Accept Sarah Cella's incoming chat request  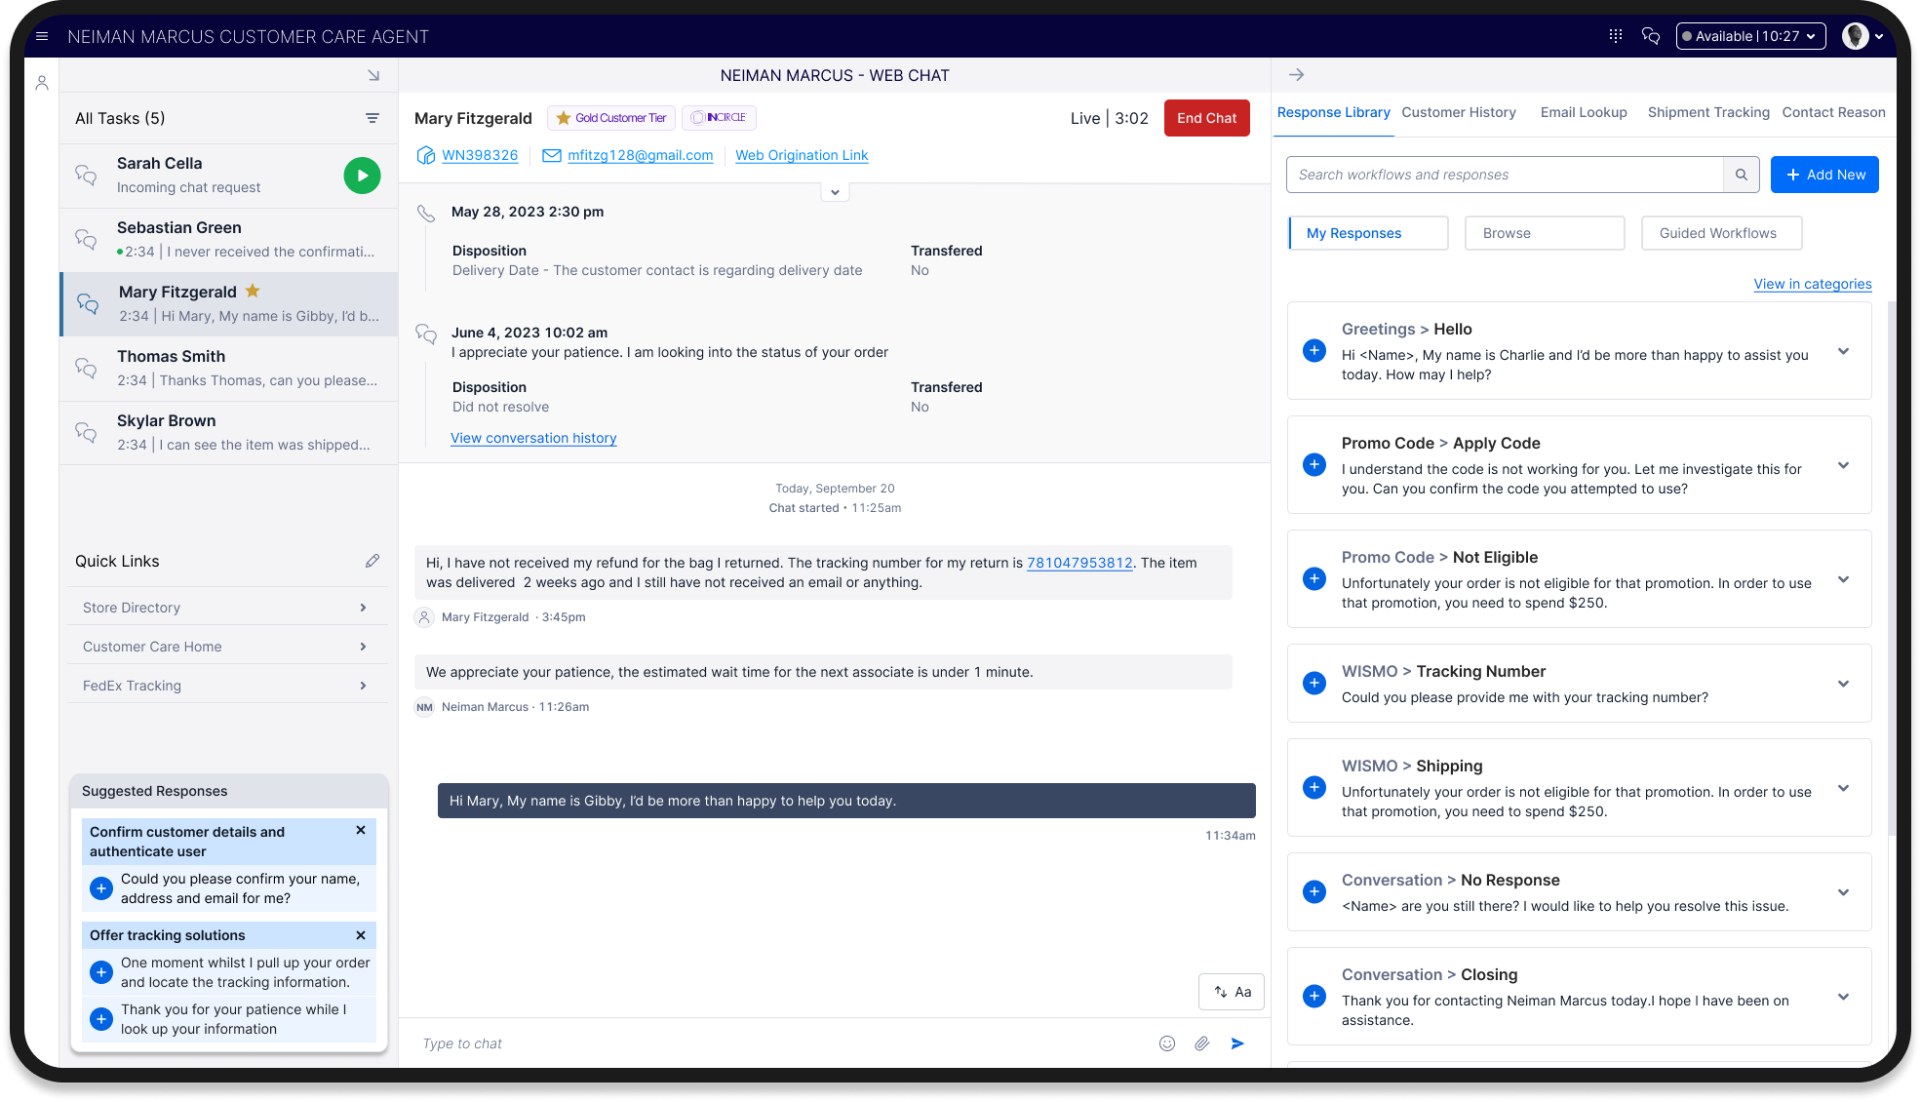(x=362, y=175)
